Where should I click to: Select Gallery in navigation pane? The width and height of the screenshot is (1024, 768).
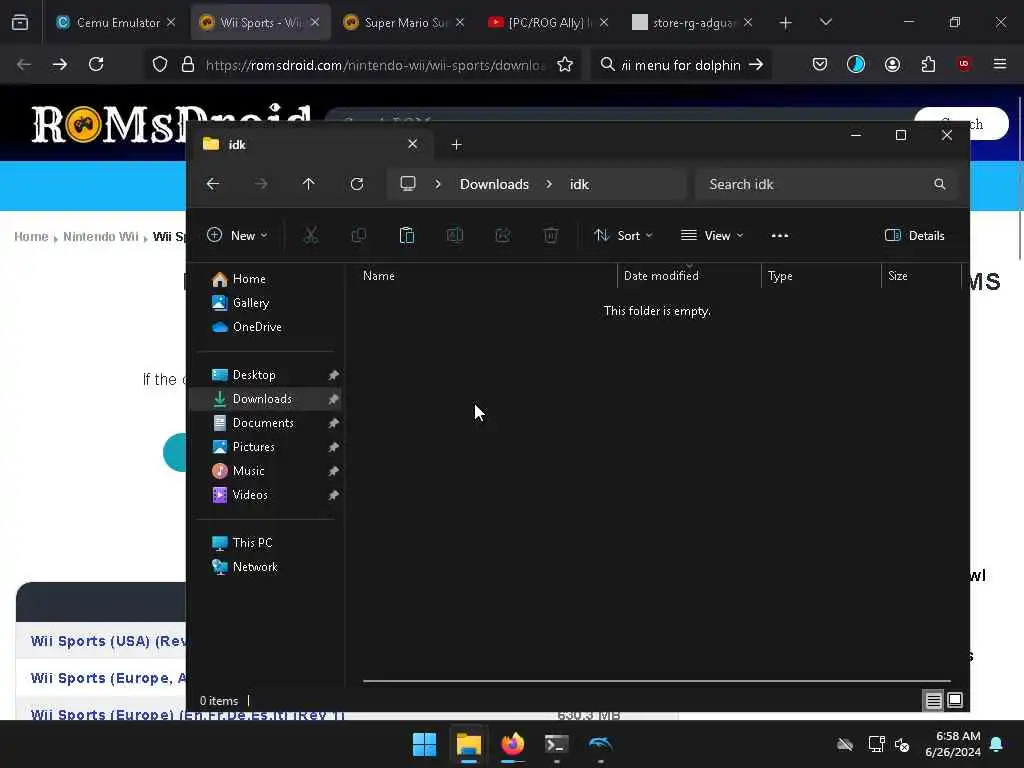(x=251, y=303)
